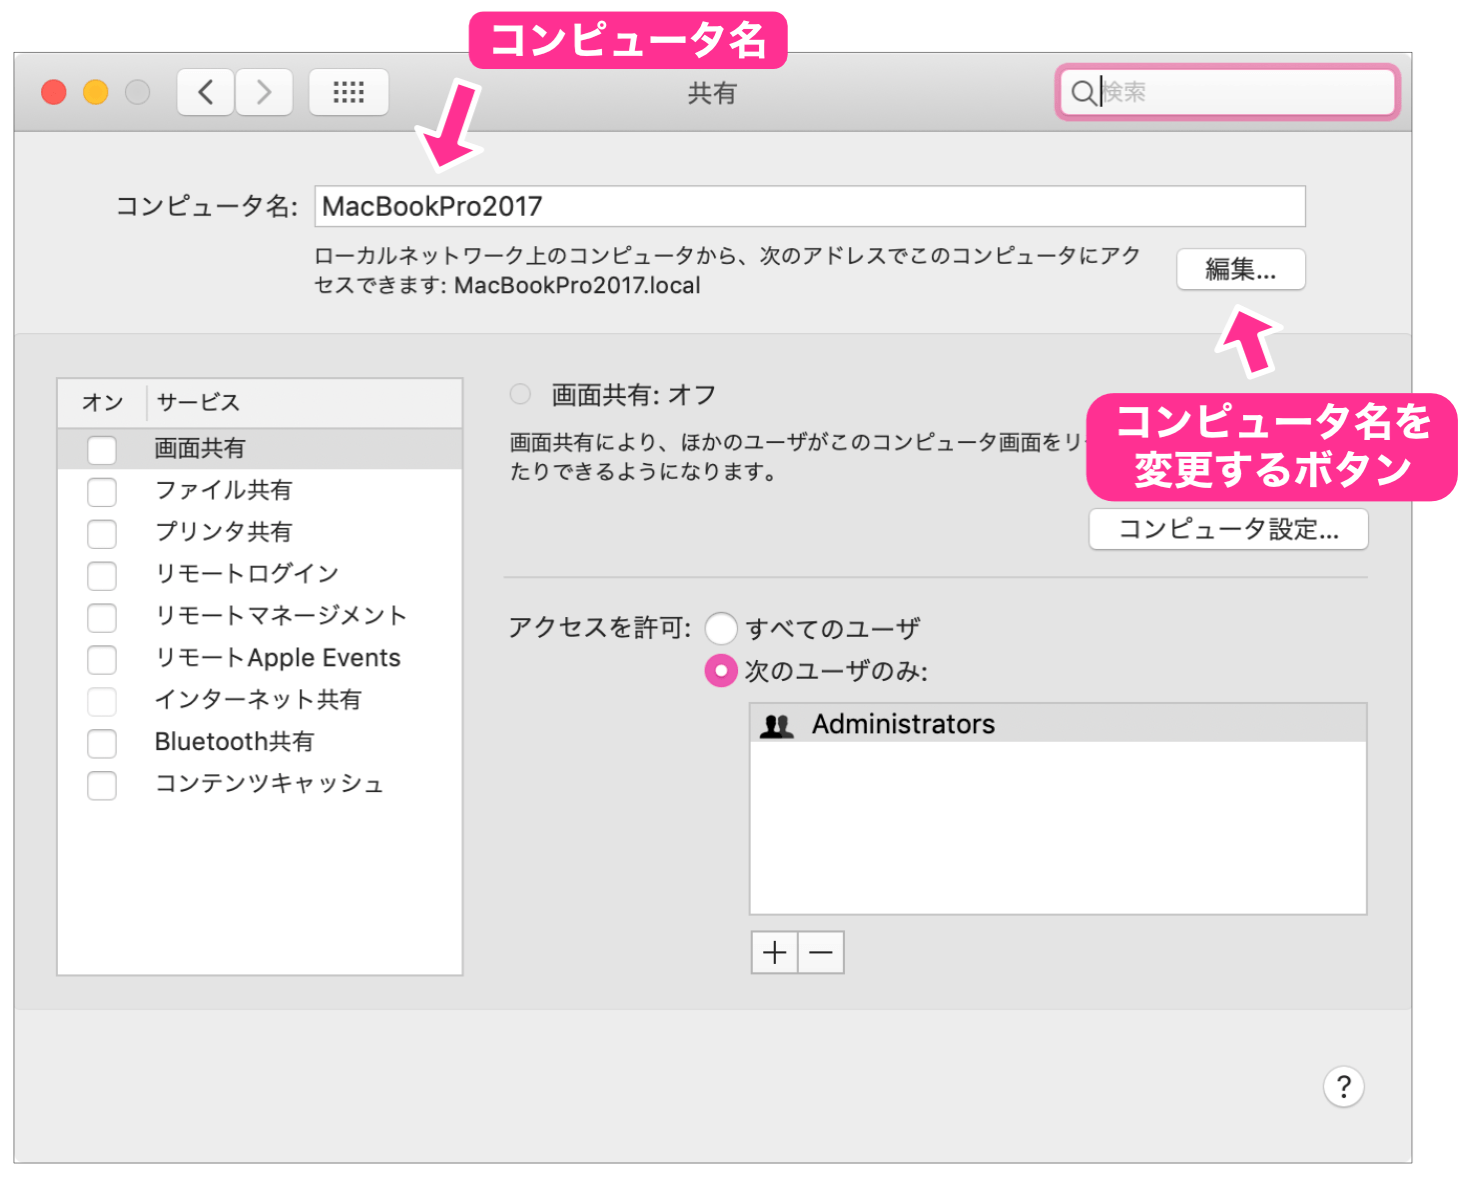This screenshot has width=1468, height=1178.
Task: Click the help question mark icon
Action: [1344, 1087]
